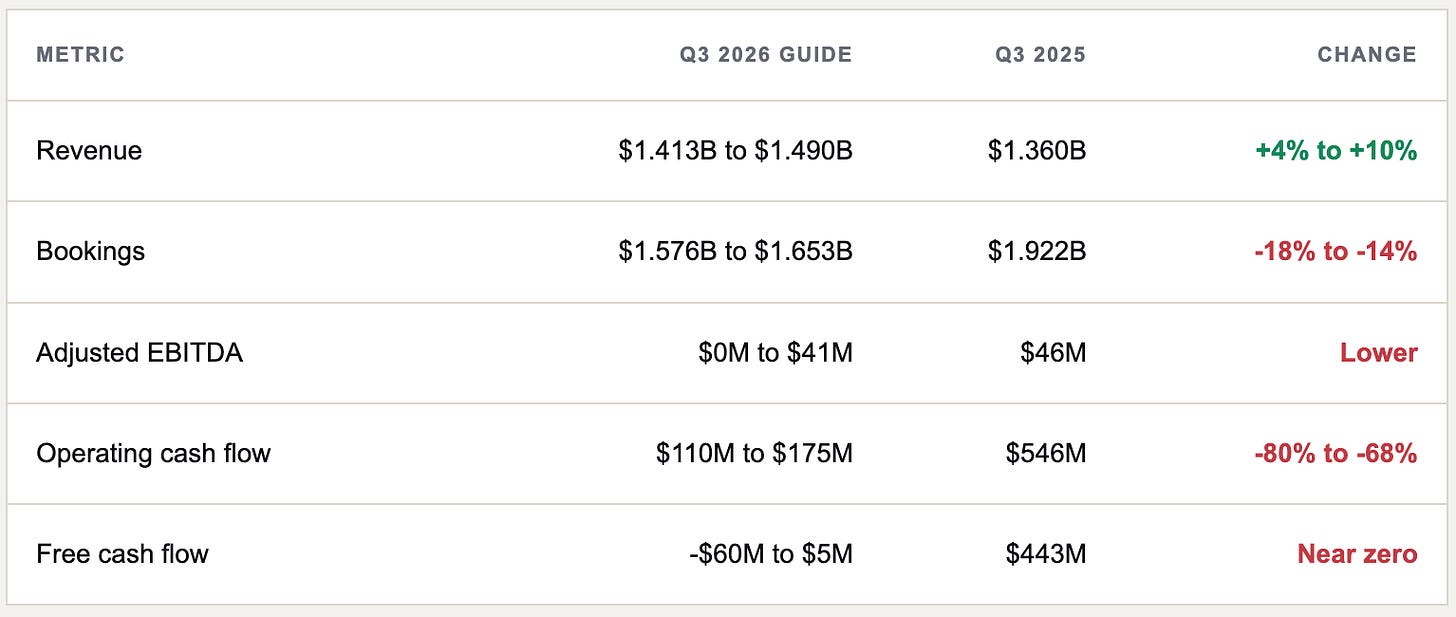Click the $1.576B to $1.653B bookings guide
The width and height of the screenshot is (1456, 617).
pyautogui.click(x=735, y=252)
